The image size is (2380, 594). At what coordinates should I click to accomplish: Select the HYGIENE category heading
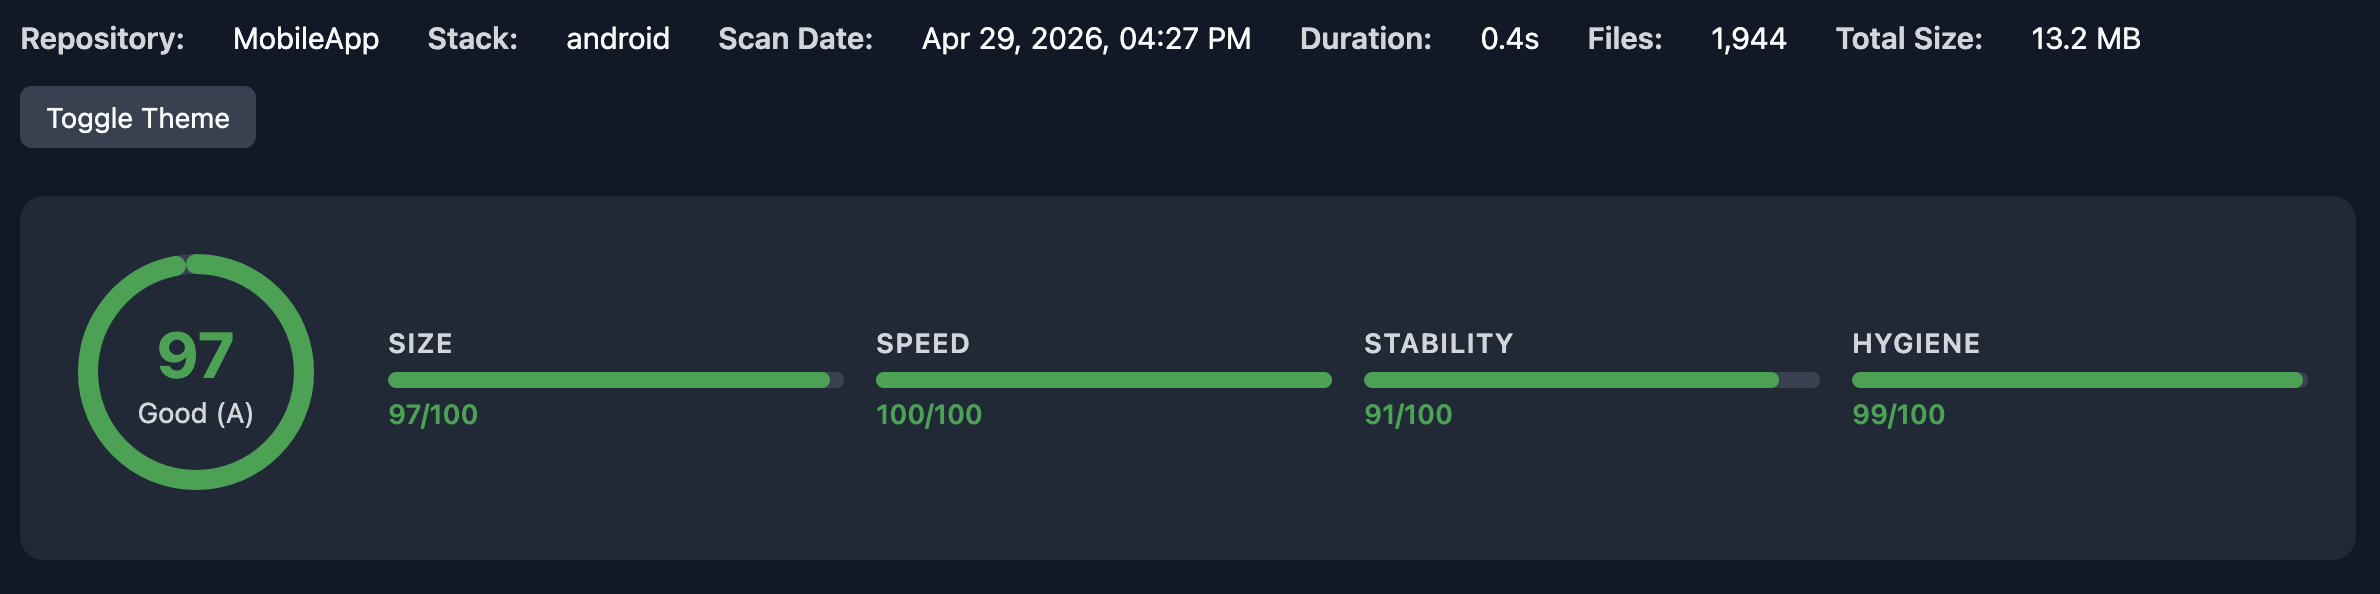coord(1916,344)
